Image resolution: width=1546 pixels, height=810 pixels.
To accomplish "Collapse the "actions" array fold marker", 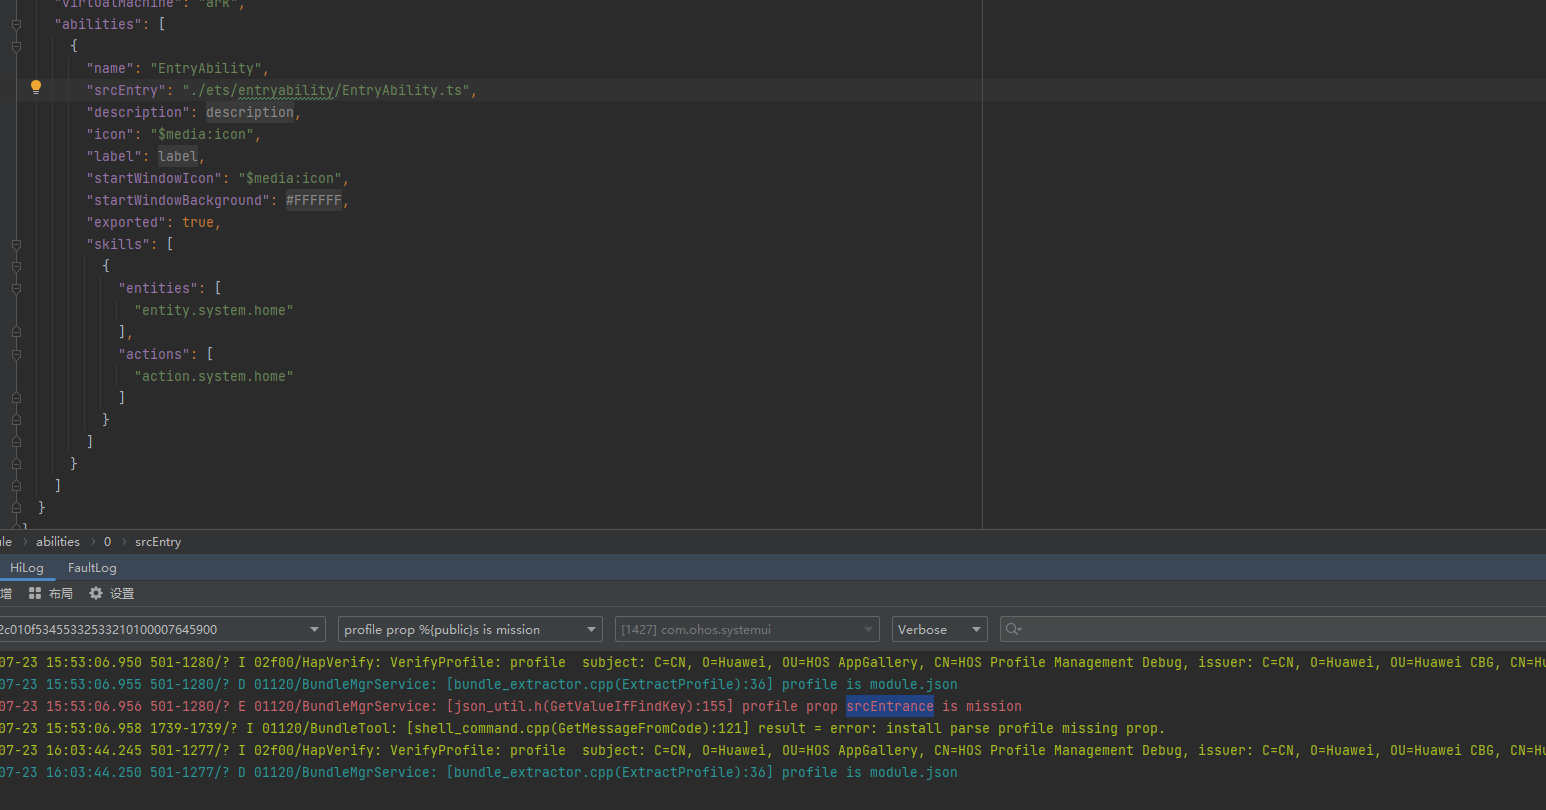I will (x=16, y=354).
